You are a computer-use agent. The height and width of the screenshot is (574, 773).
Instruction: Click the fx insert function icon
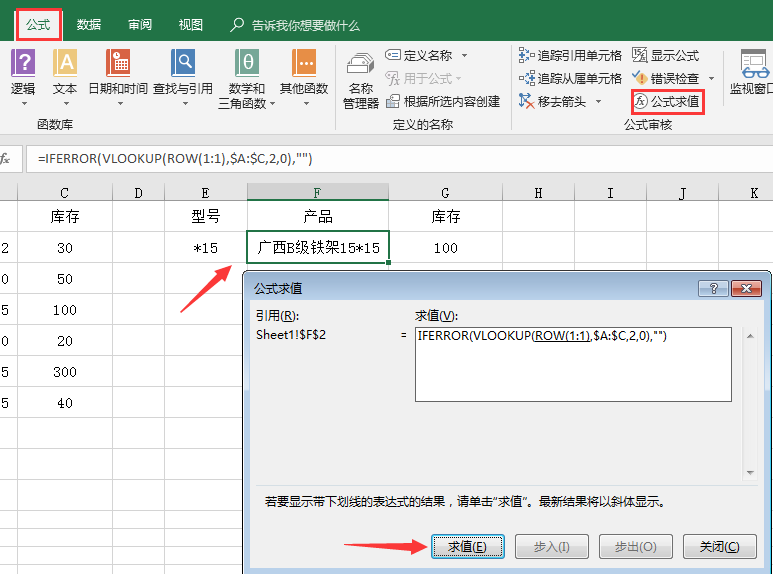click(x=5, y=159)
